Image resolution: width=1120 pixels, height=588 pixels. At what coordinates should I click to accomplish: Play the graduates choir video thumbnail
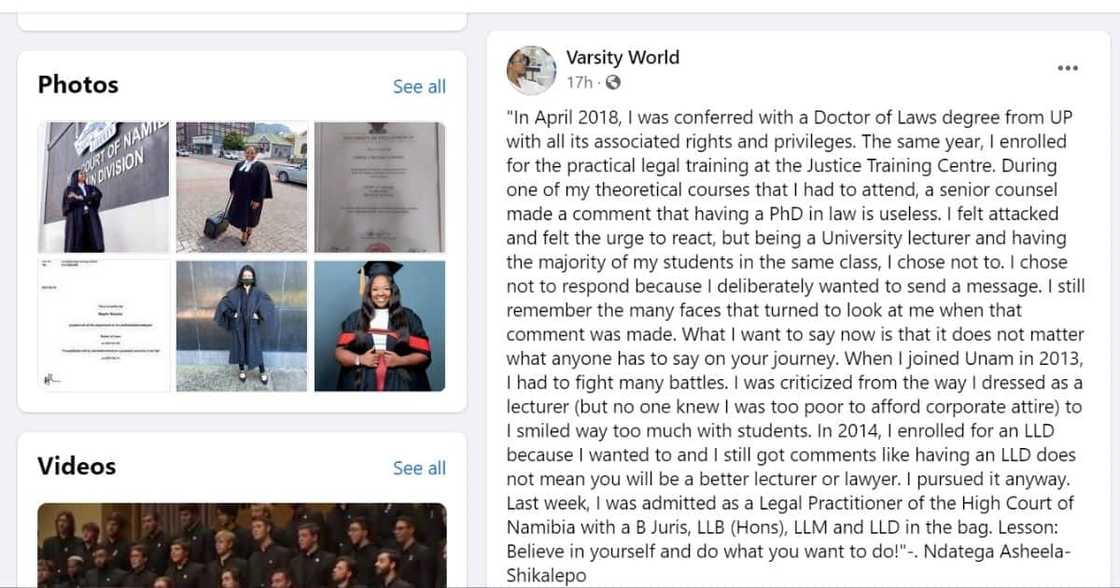click(x=241, y=545)
